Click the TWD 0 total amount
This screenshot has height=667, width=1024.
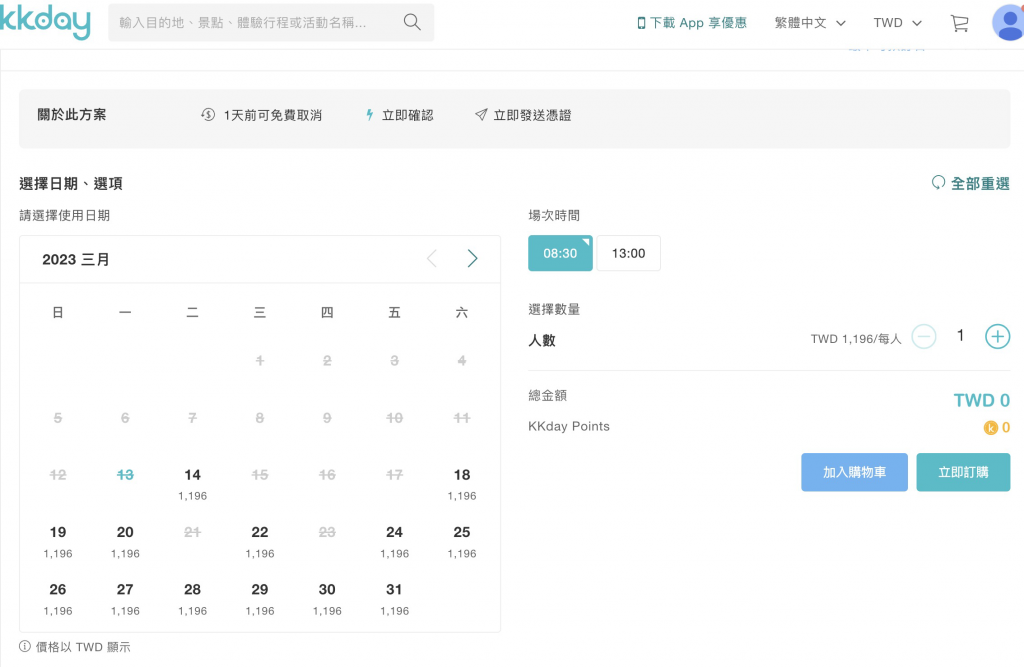[x=982, y=400]
